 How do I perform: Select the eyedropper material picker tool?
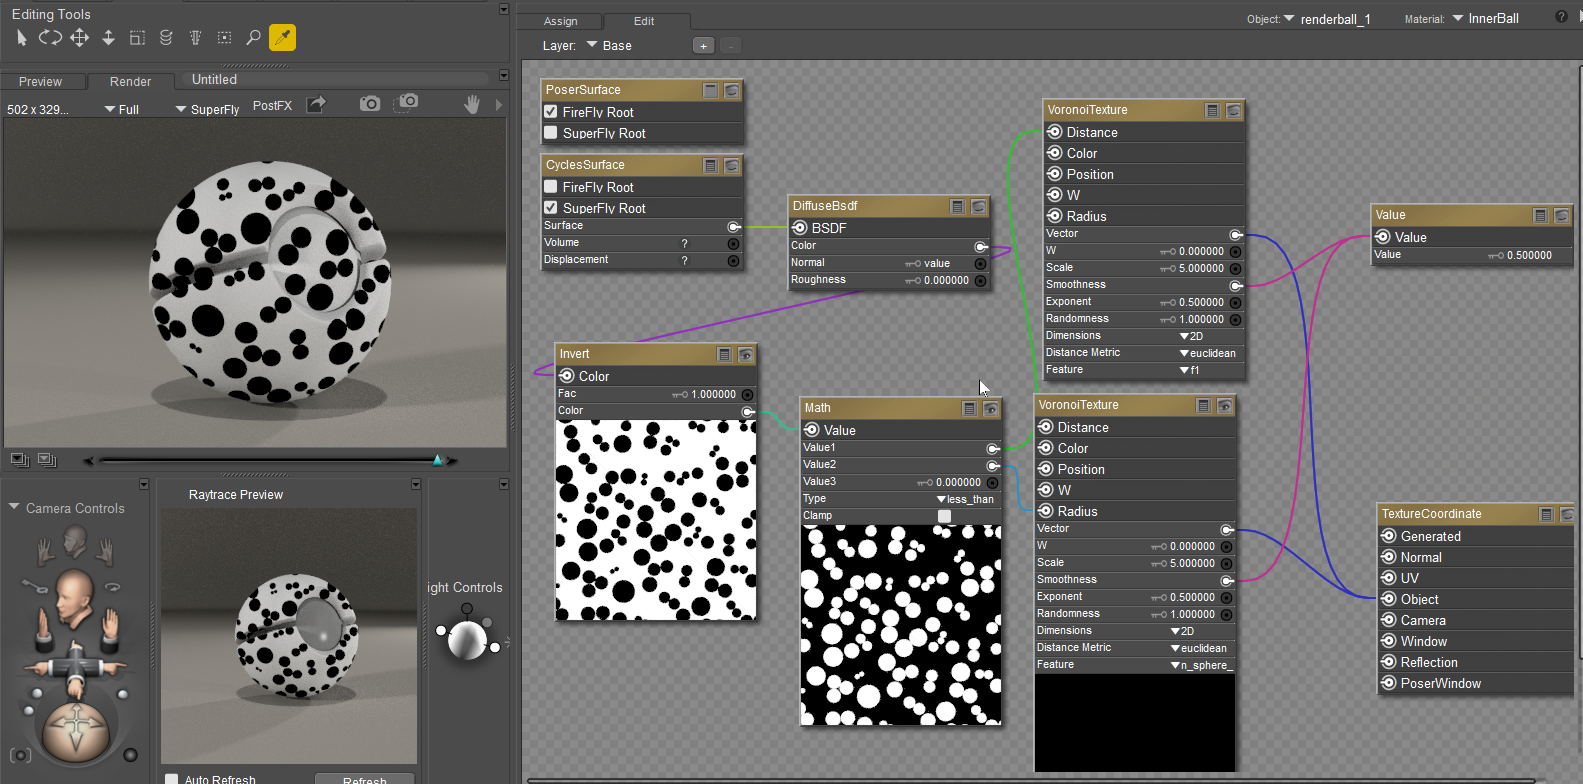click(x=282, y=38)
